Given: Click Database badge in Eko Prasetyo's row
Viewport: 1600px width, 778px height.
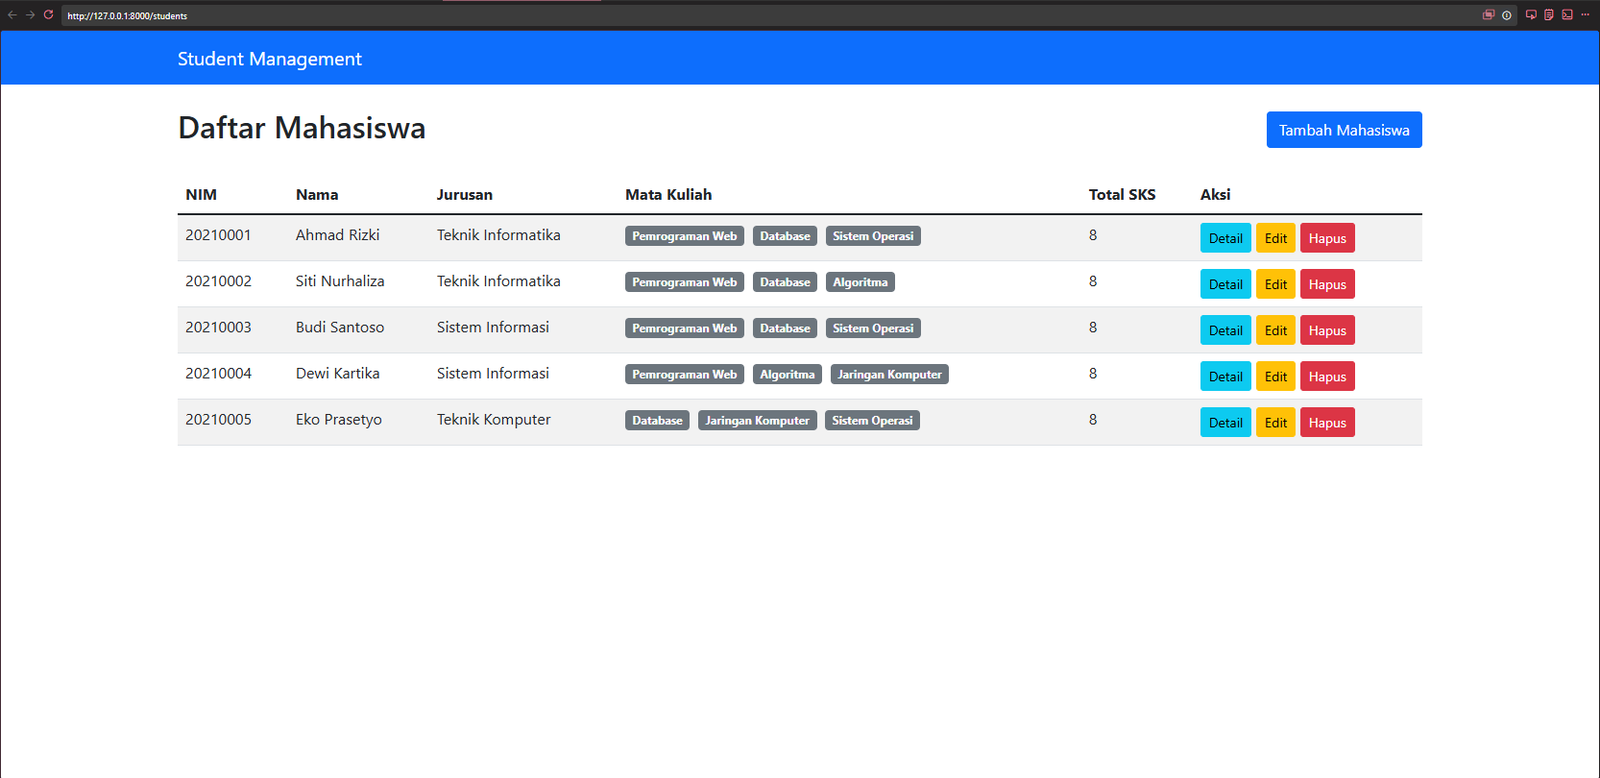Looking at the screenshot, I should pos(657,420).
